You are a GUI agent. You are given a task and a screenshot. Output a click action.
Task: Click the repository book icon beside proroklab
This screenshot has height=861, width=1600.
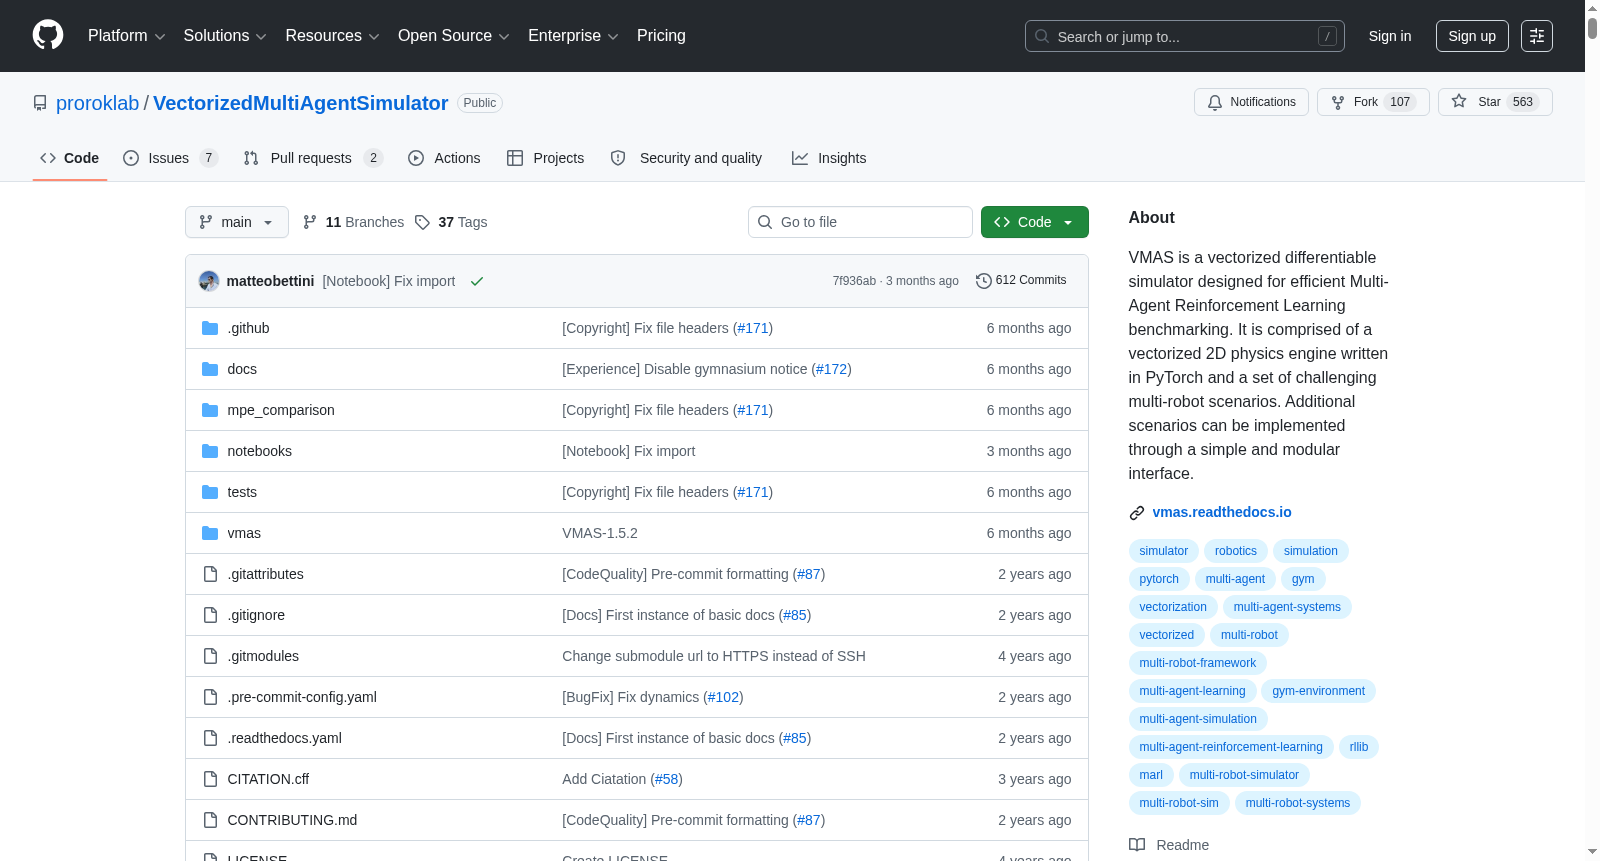click(x=40, y=103)
